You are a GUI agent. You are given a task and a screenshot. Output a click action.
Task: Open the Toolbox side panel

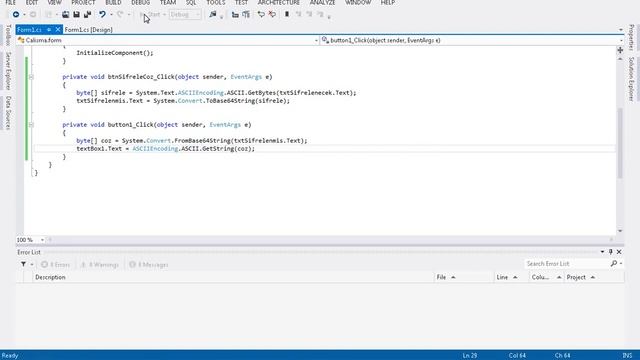pos(8,36)
